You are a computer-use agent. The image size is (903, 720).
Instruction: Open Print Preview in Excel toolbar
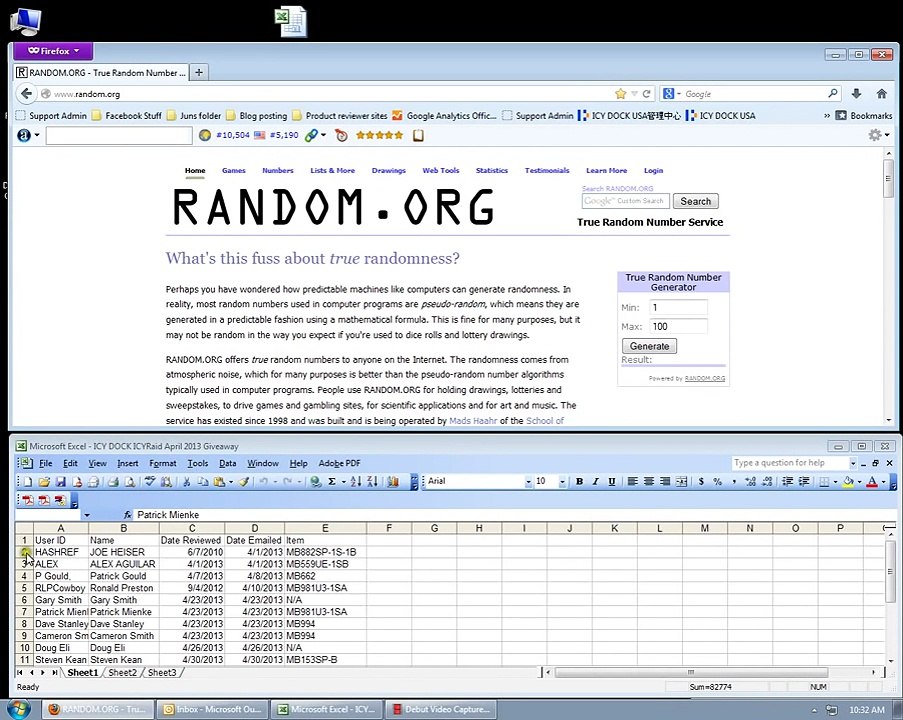(x=129, y=482)
